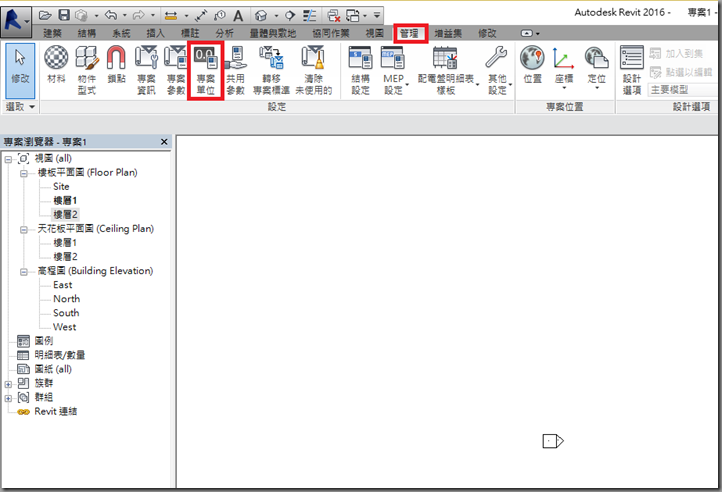
Task: Select the Tag by Category tool
Action: tap(220, 16)
